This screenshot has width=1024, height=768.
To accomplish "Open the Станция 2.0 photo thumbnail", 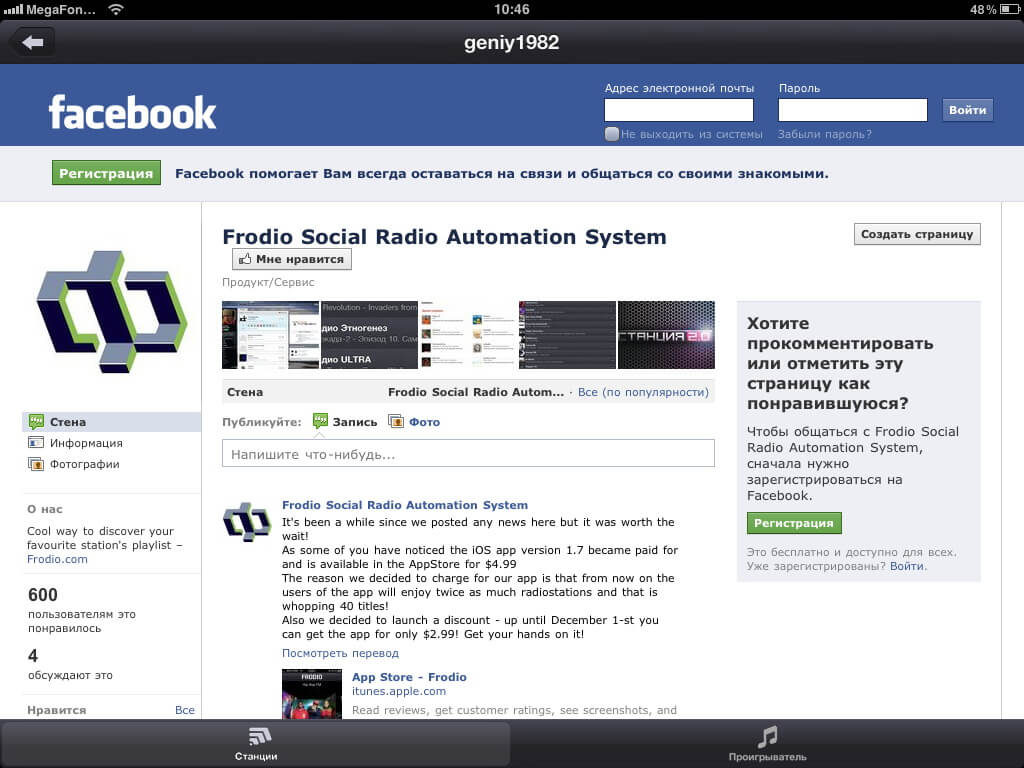I will [666, 335].
